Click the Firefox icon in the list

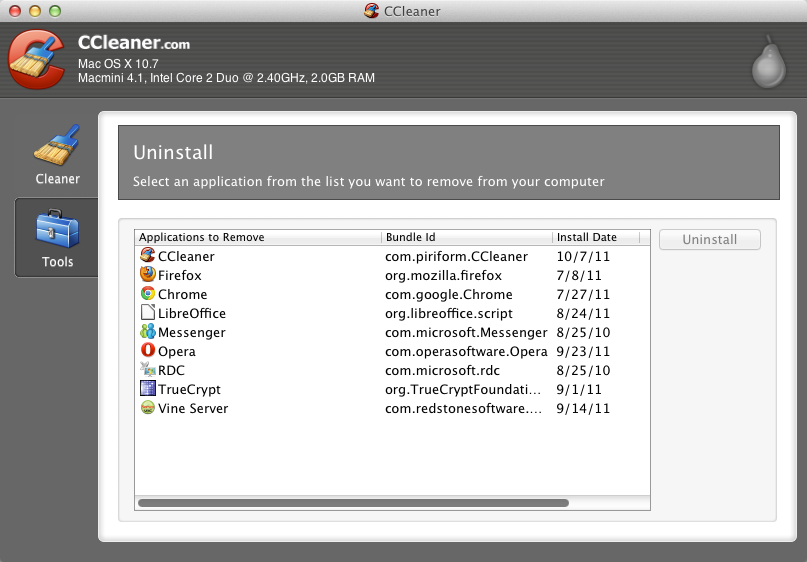pyautogui.click(x=148, y=275)
